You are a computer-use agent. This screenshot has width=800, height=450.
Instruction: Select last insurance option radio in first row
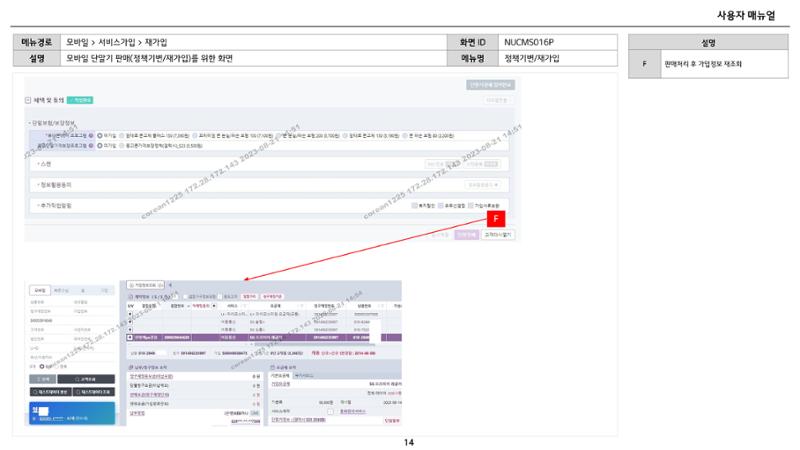pyautogui.click(x=405, y=136)
